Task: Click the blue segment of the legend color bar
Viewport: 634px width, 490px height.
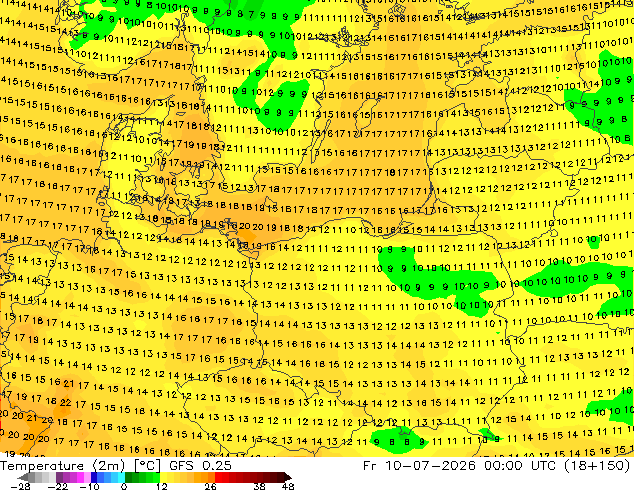Action: (107, 477)
